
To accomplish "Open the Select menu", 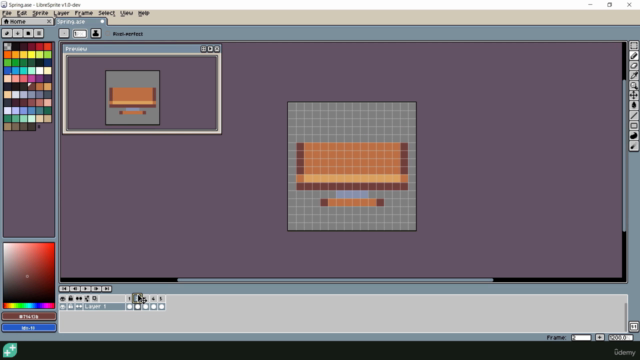I will pyautogui.click(x=106, y=13).
